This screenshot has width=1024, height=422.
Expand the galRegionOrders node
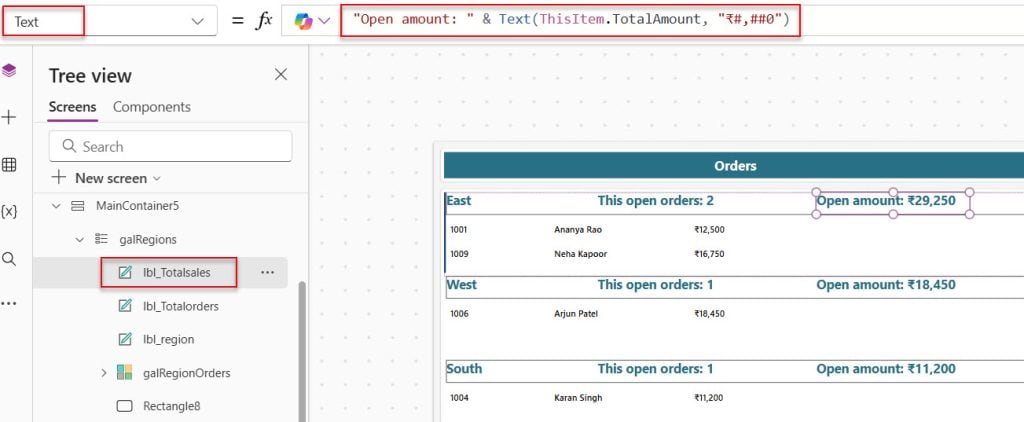[x=104, y=373]
